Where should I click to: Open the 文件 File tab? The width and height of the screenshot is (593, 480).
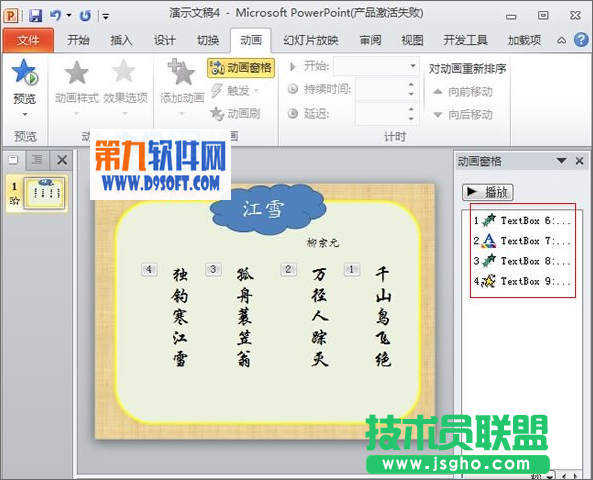(x=28, y=40)
